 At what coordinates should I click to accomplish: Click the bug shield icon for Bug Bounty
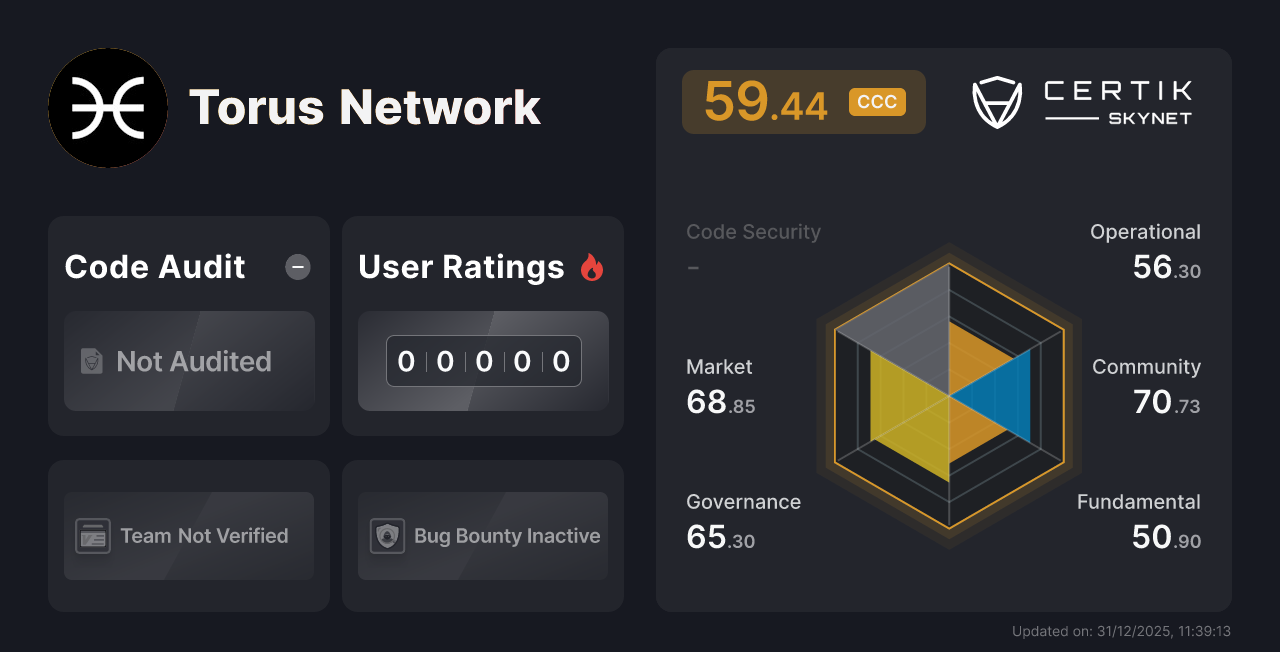click(x=388, y=536)
